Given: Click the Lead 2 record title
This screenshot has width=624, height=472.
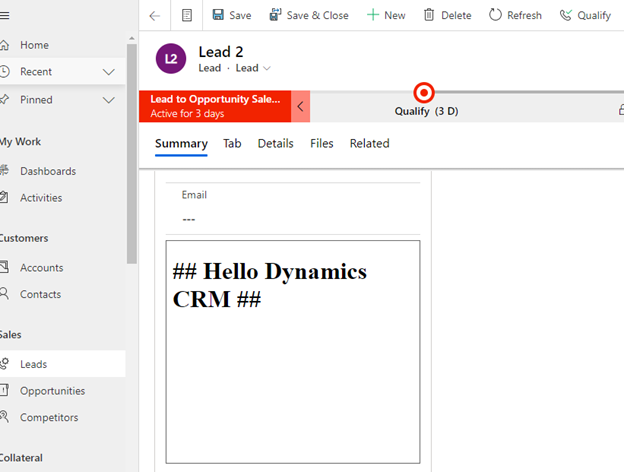Looking at the screenshot, I should pyautogui.click(x=221, y=52).
